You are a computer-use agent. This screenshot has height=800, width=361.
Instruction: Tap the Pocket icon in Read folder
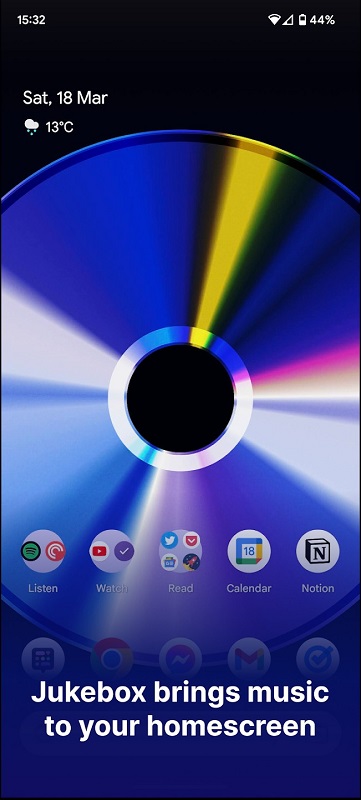[192, 540]
